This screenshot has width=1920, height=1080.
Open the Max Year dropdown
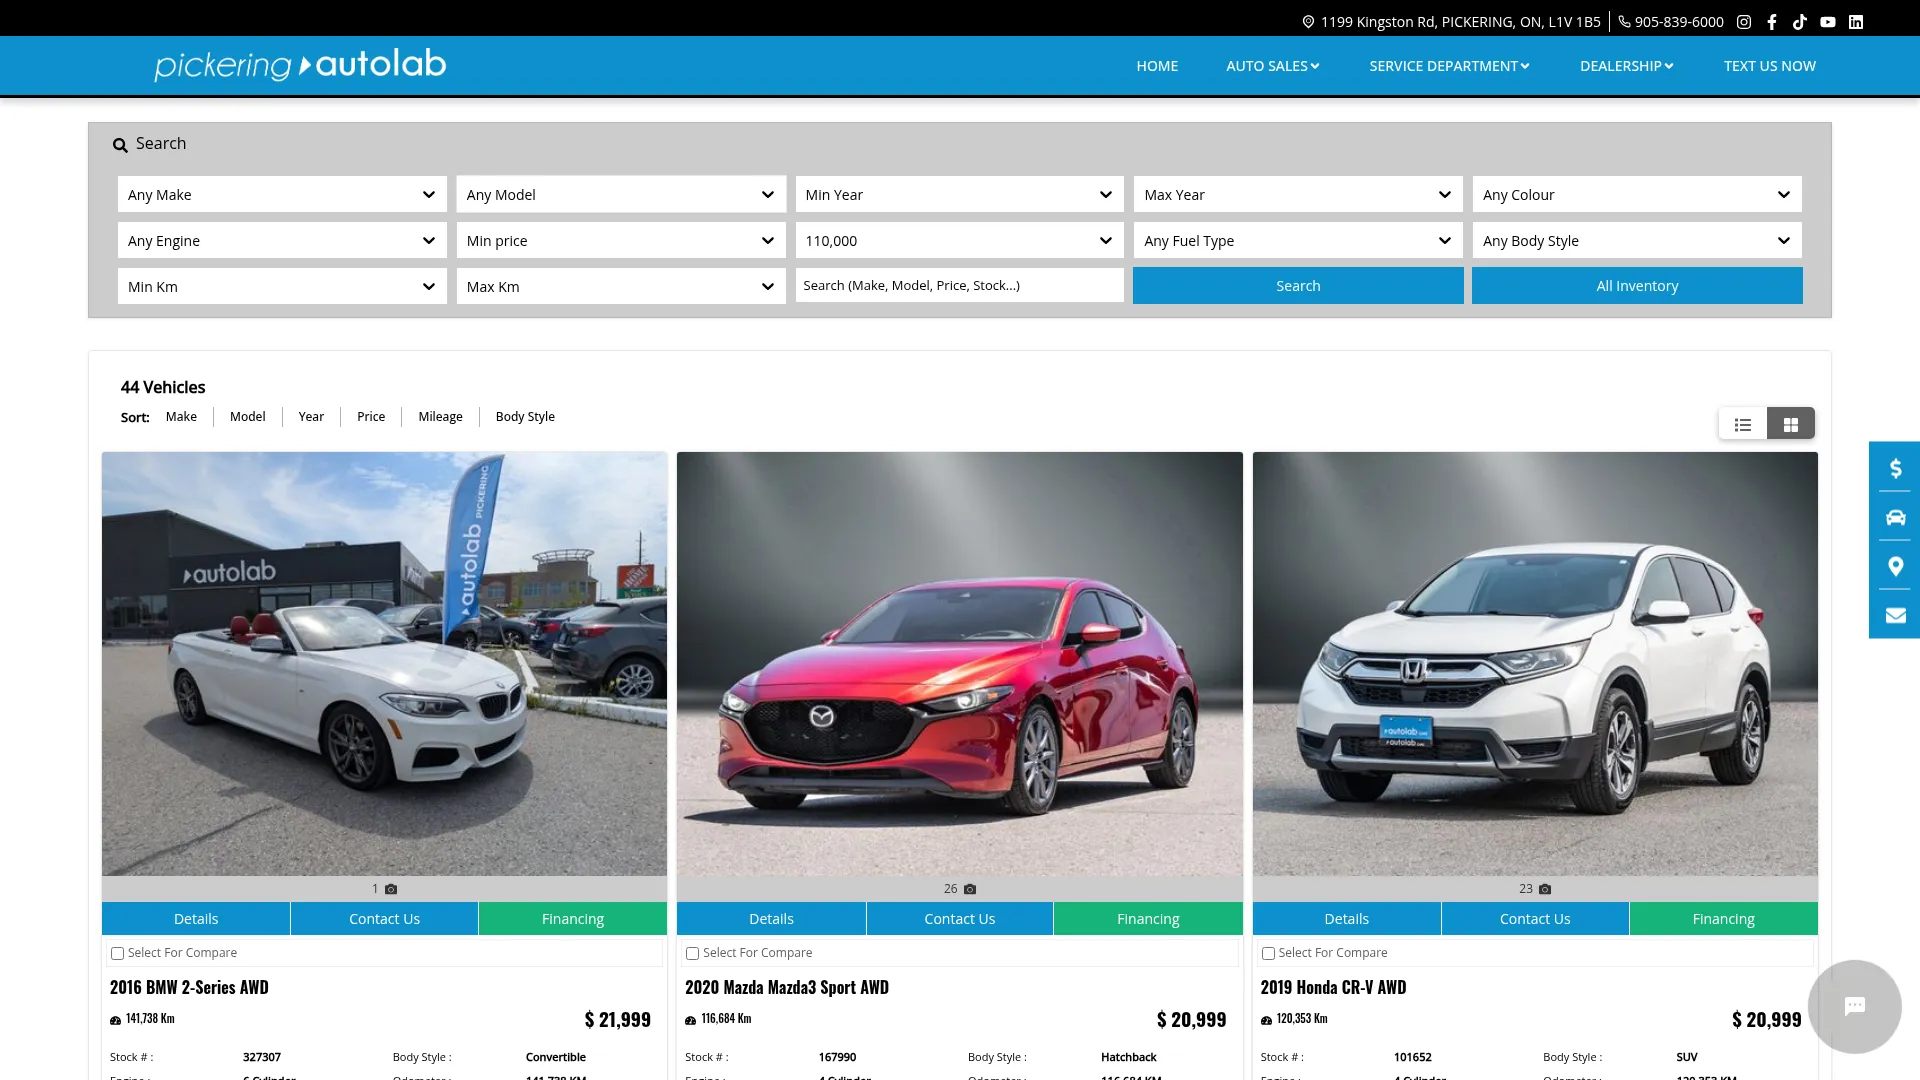[1298, 194]
